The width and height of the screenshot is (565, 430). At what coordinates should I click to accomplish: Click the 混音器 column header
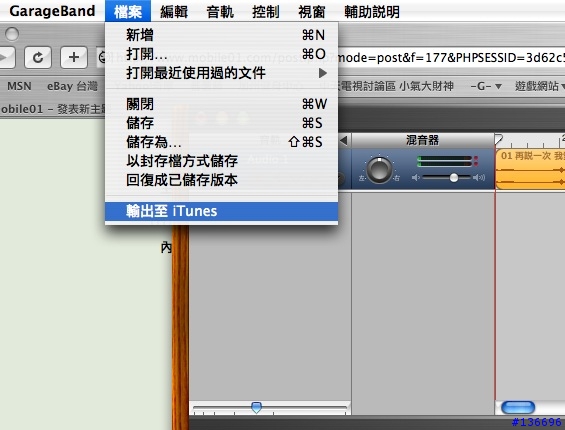point(422,140)
